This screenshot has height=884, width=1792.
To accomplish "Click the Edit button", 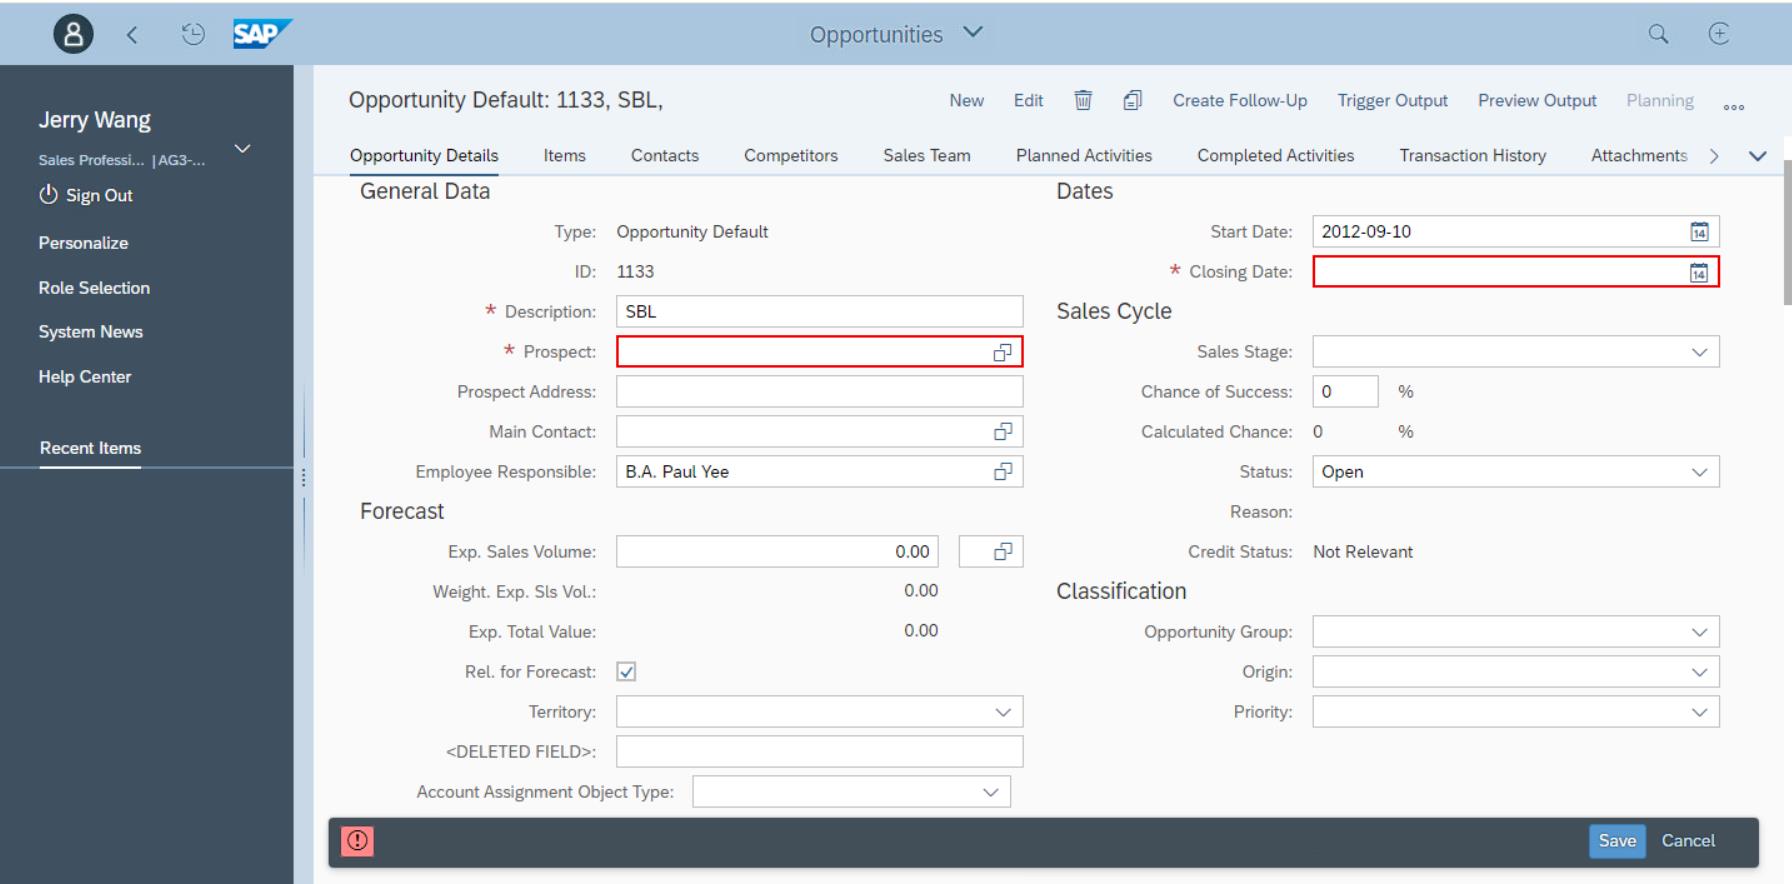I will point(1028,101).
